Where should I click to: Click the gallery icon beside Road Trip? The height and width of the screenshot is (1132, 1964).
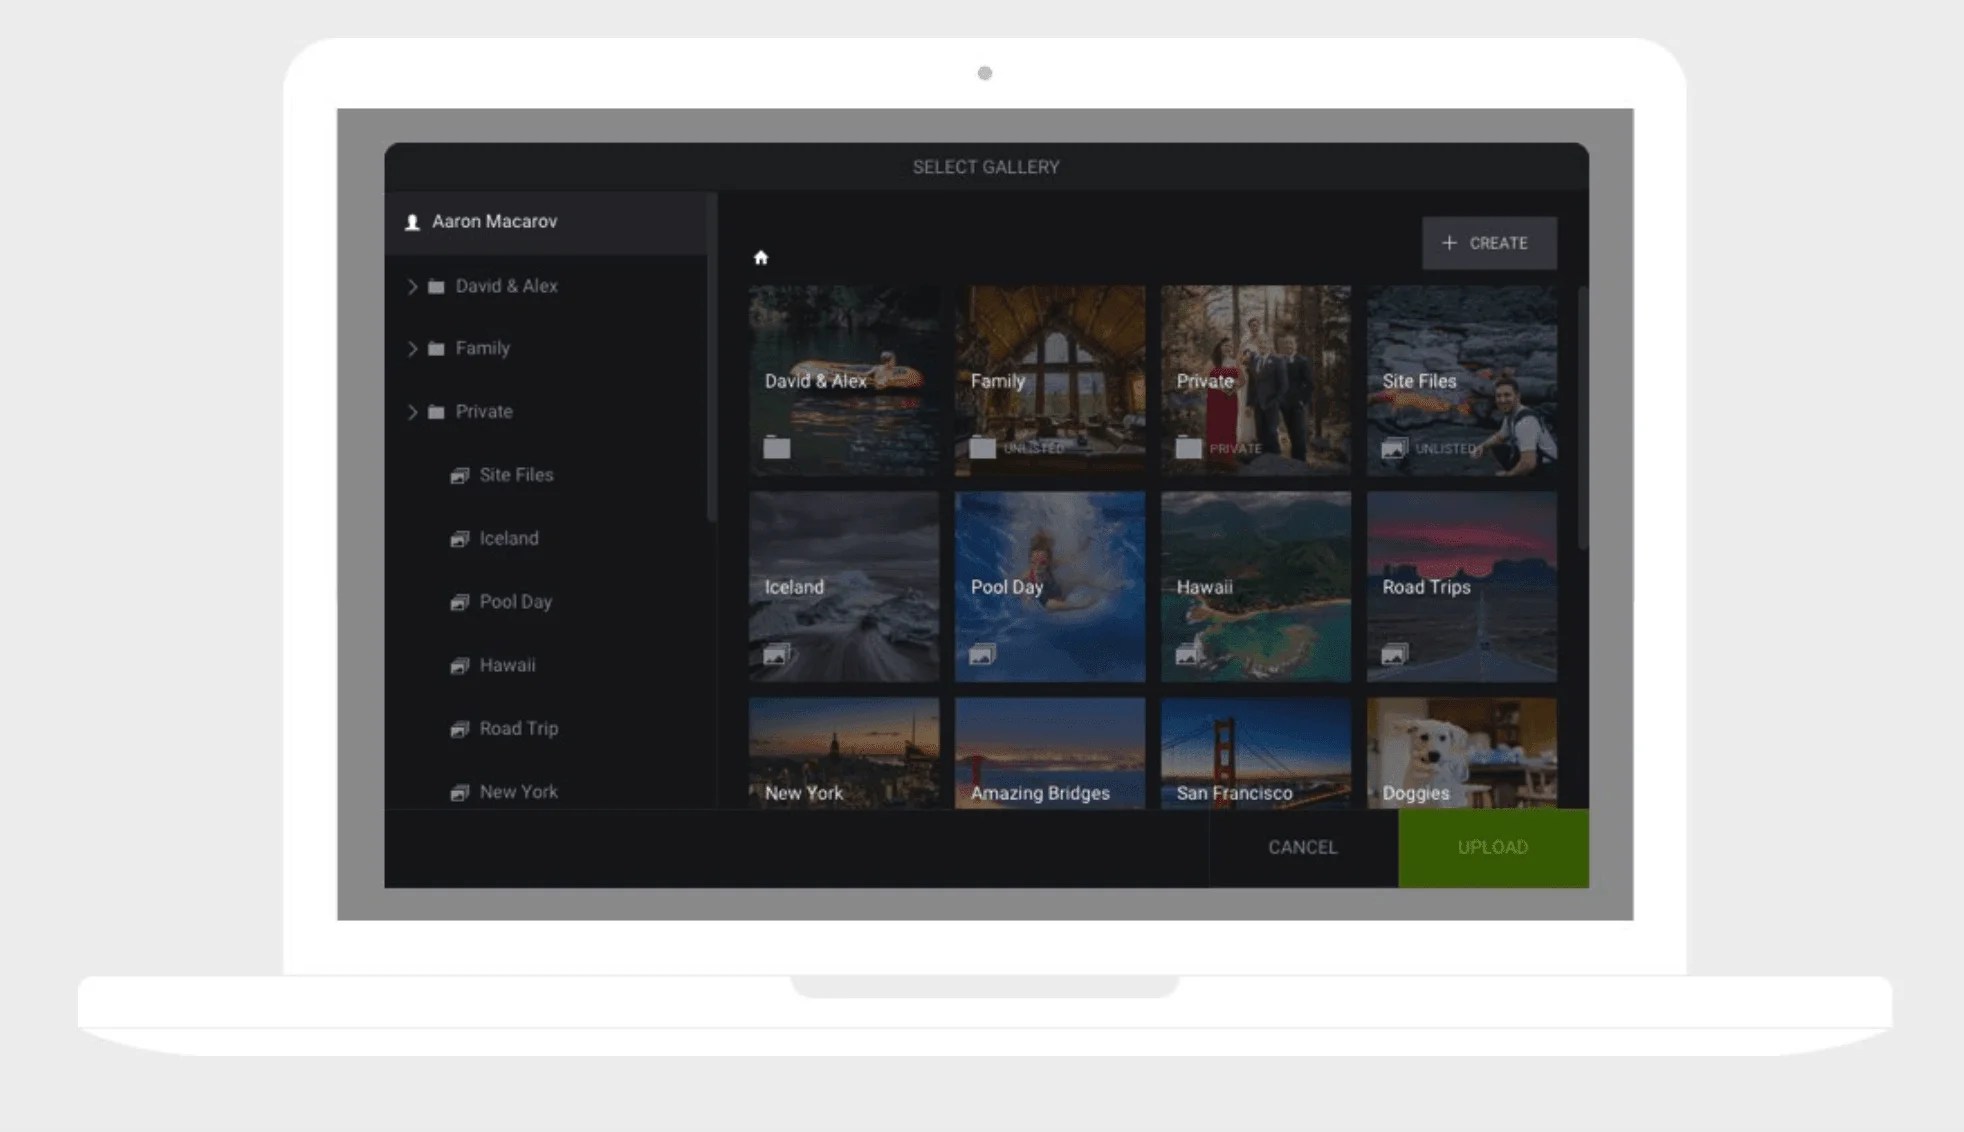point(460,729)
